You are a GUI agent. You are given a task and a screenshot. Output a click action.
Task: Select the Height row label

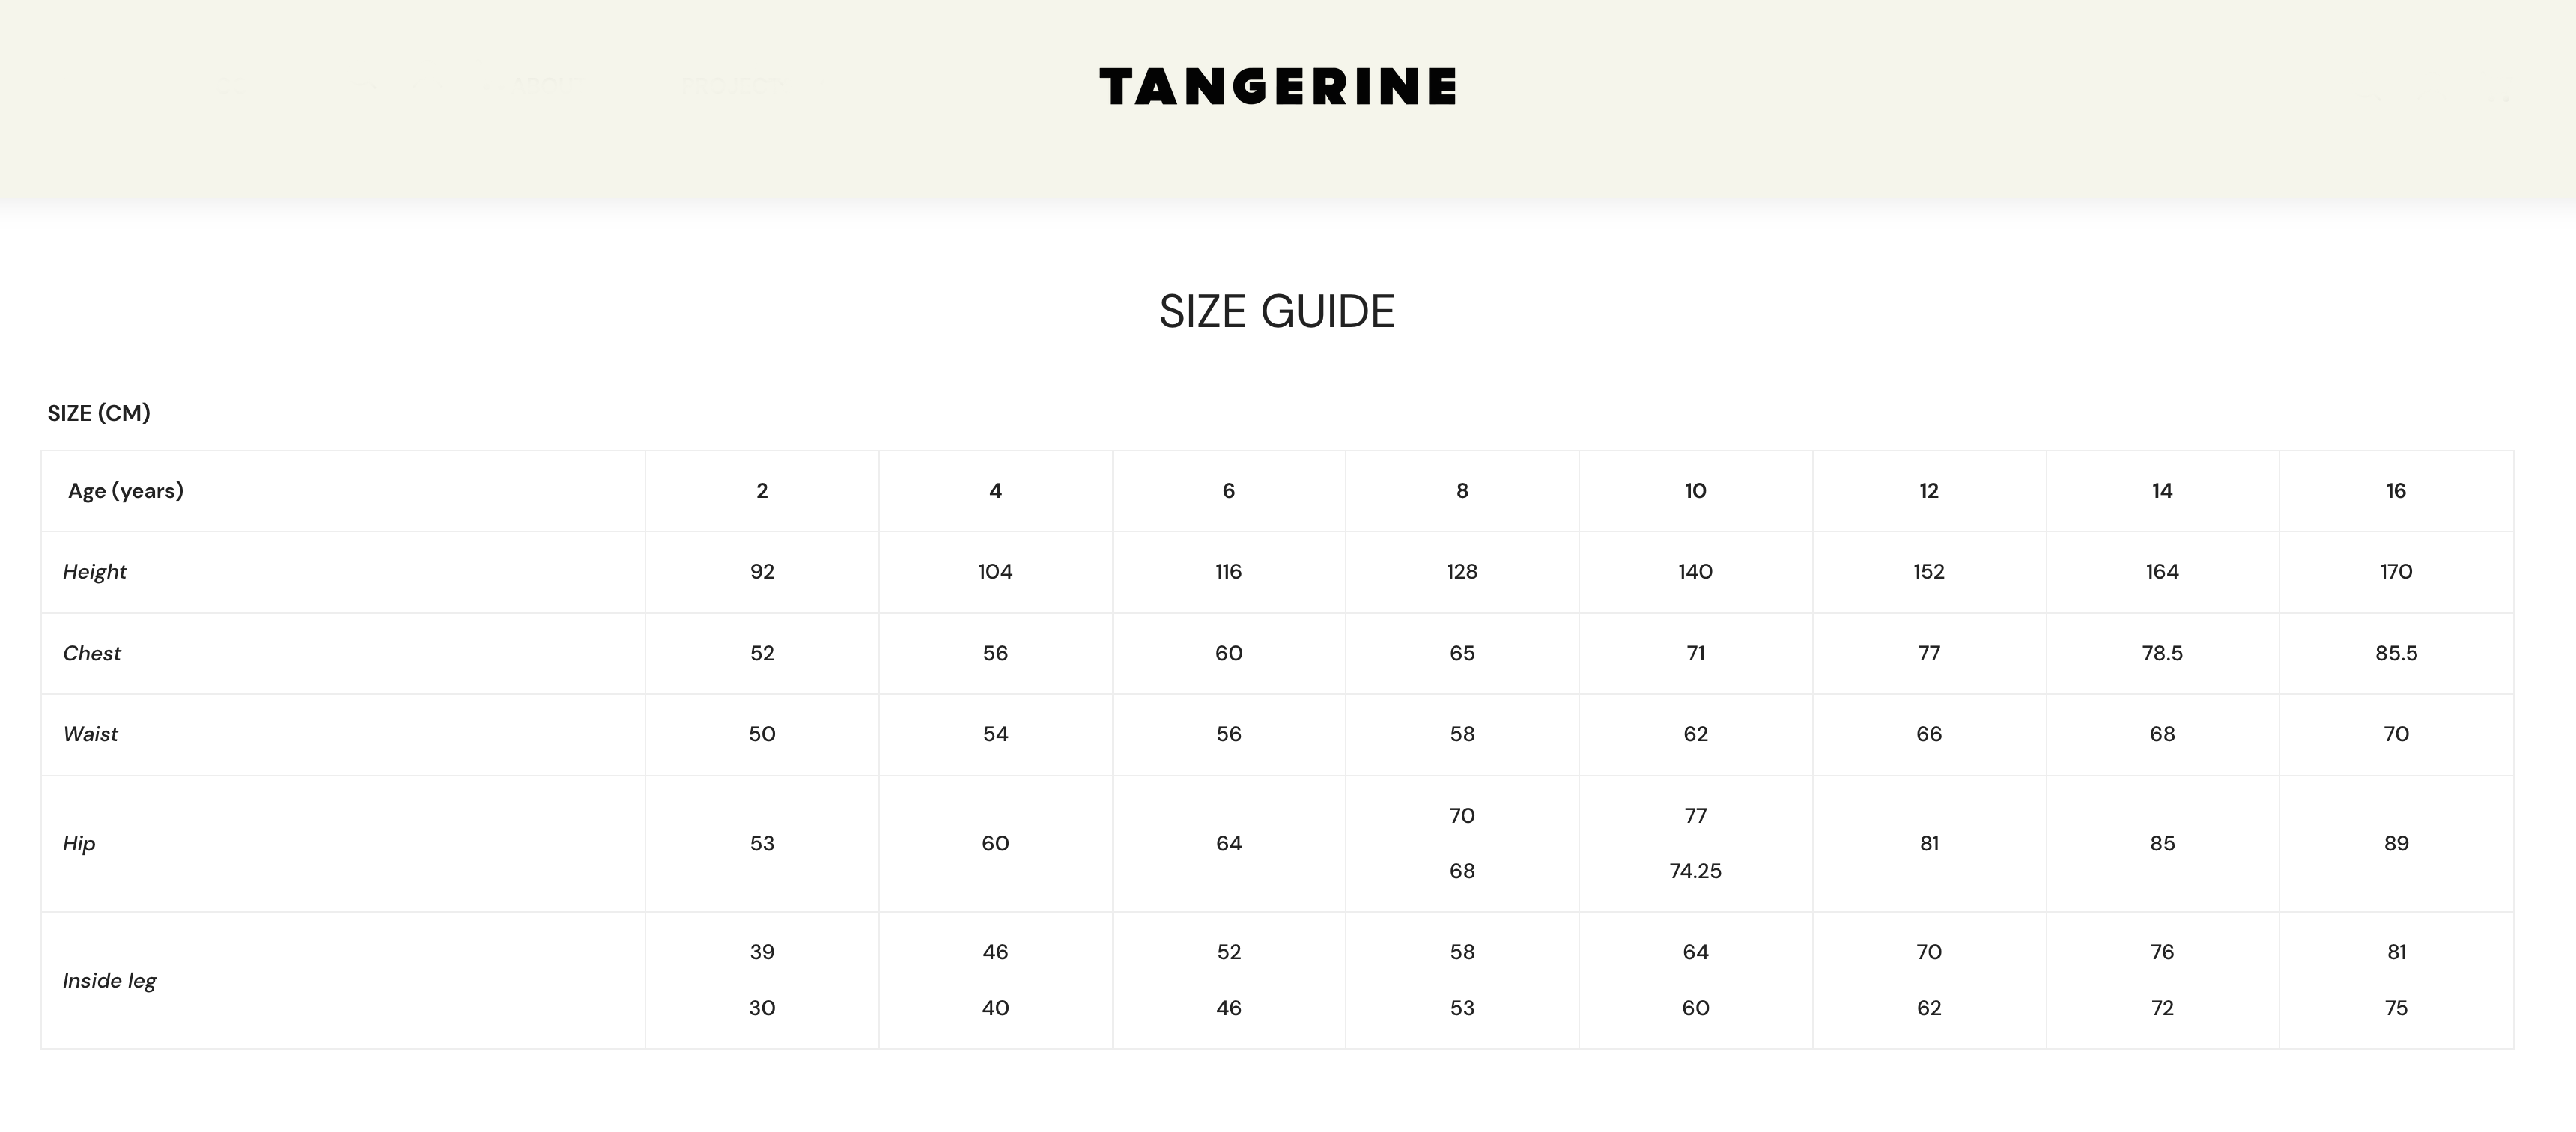click(95, 572)
